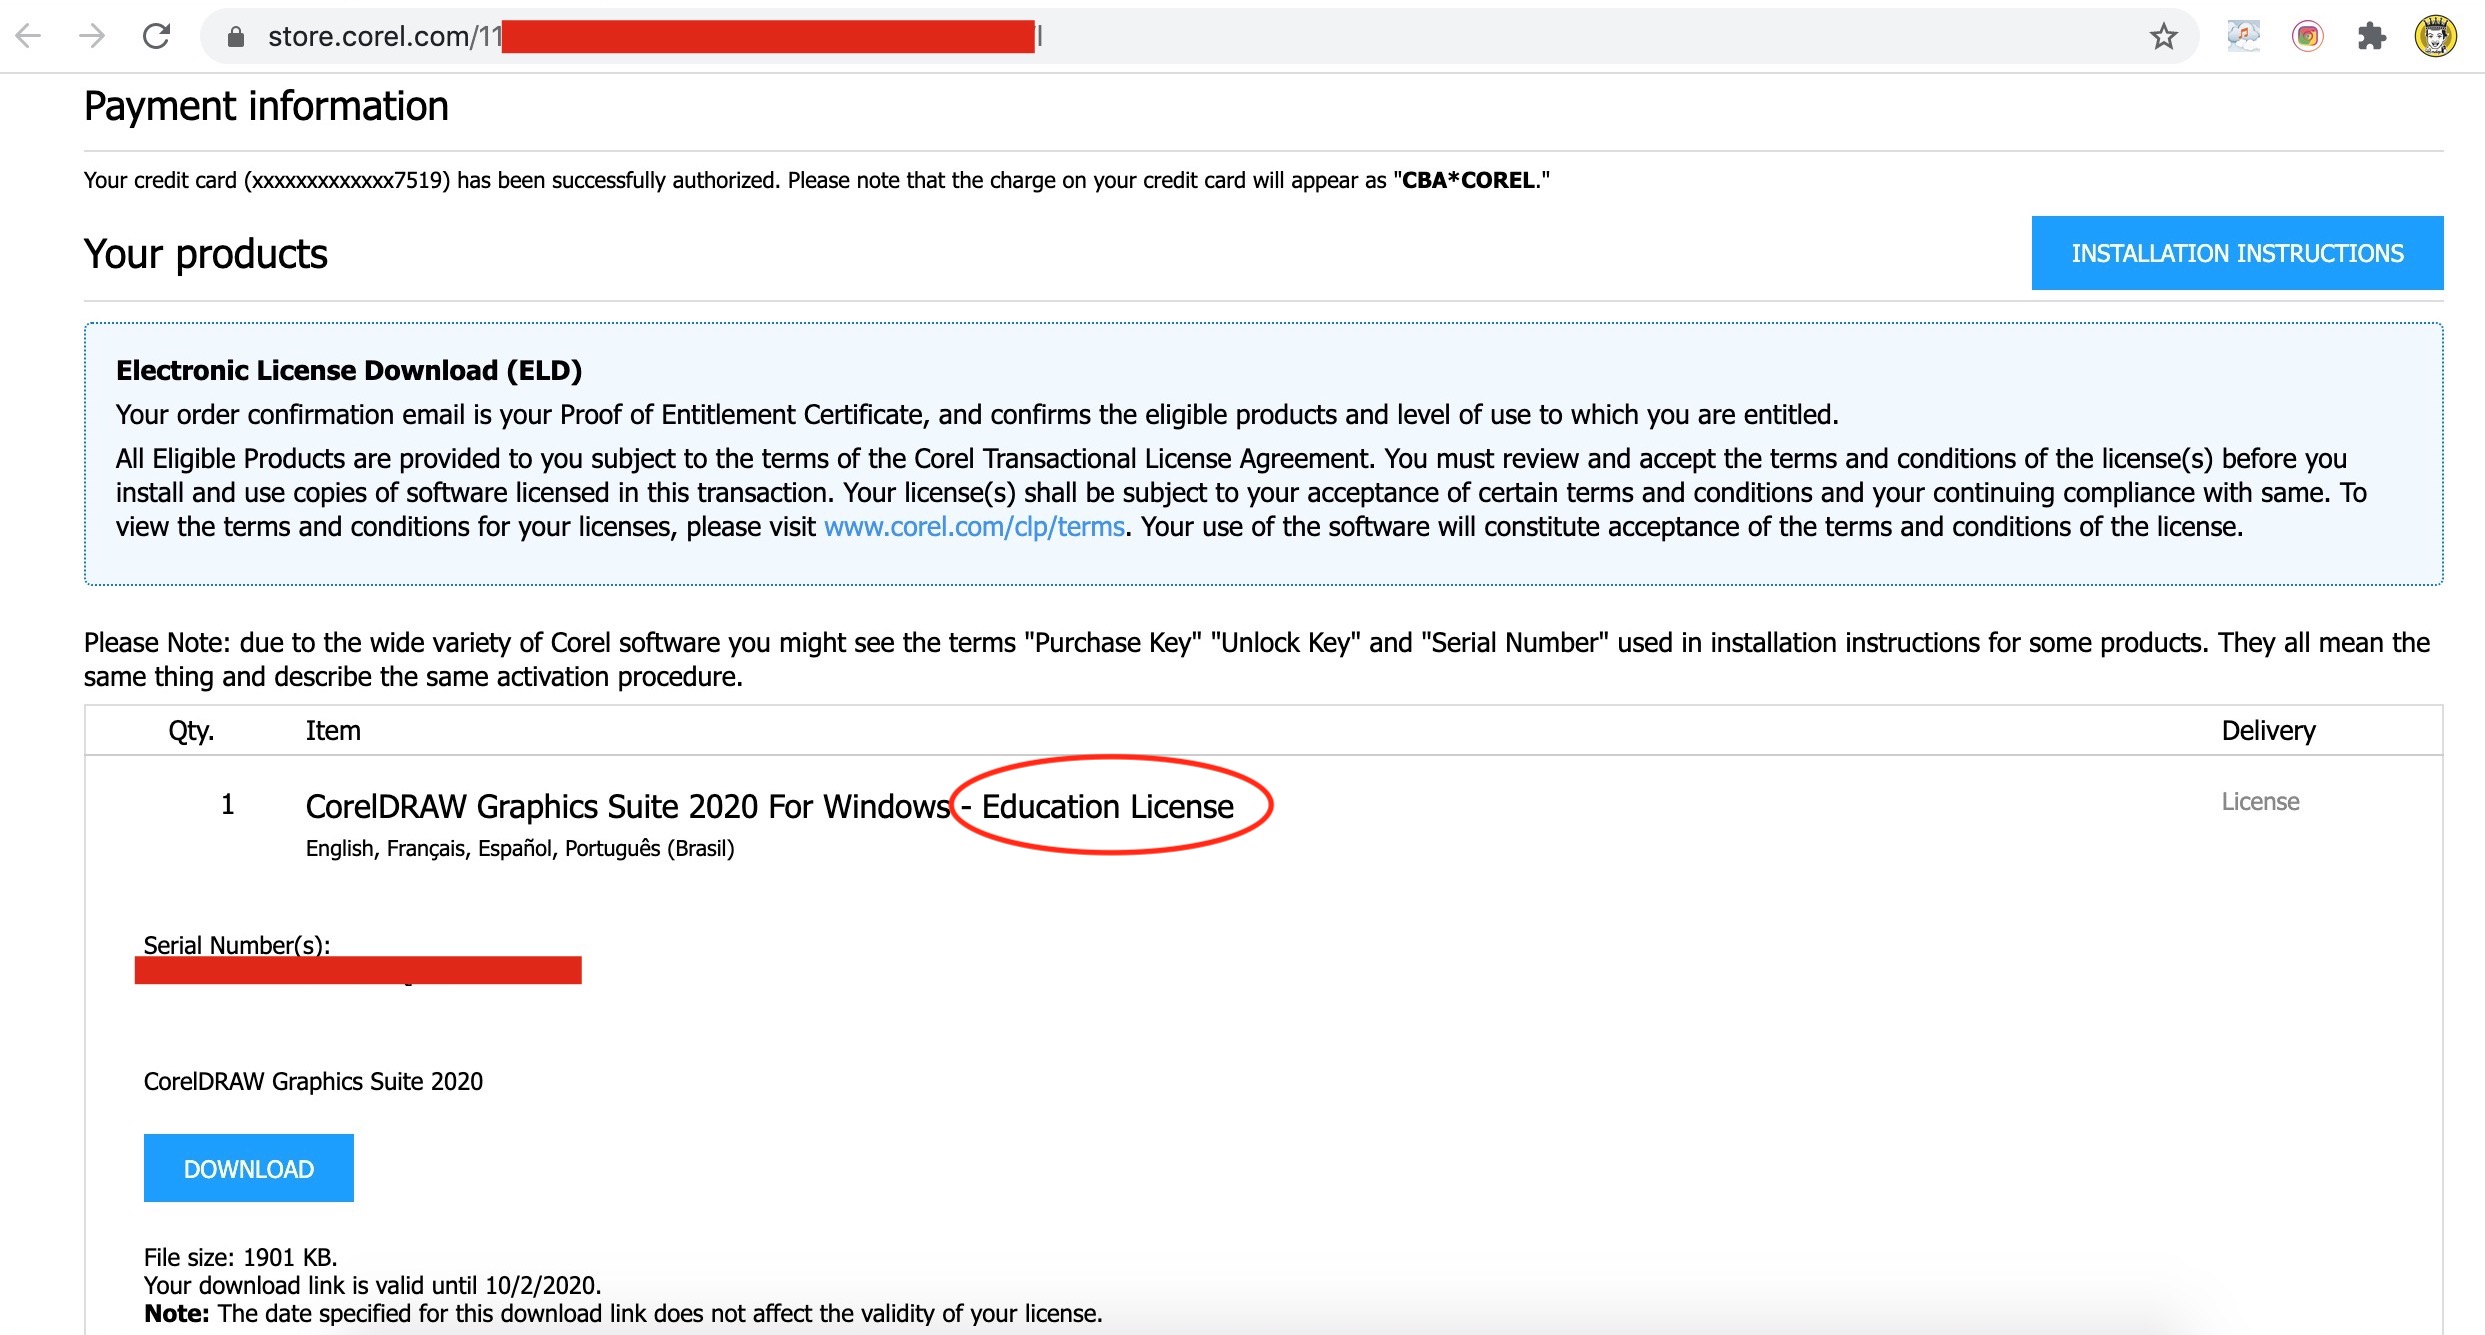The image size is (2485, 1335).
Task: Click the Education License text
Action: click(x=1108, y=806)
